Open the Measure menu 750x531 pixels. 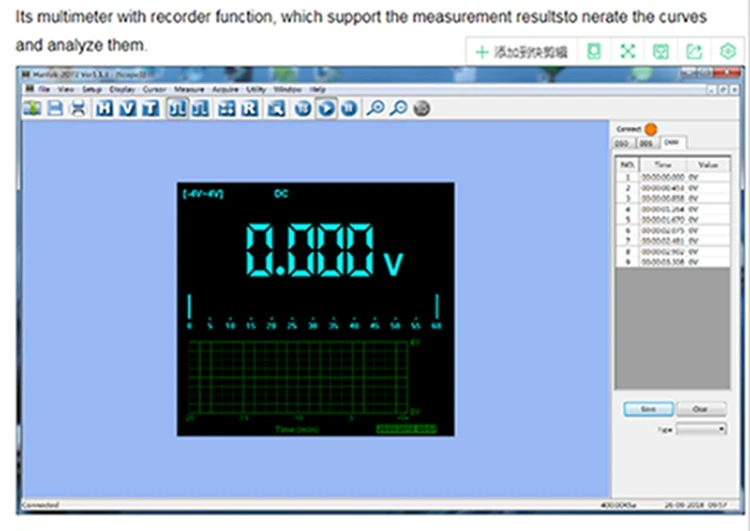(189, 89)
